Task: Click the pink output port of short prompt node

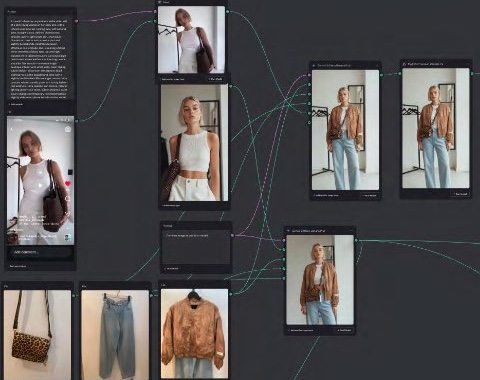Action: point(232,236)
